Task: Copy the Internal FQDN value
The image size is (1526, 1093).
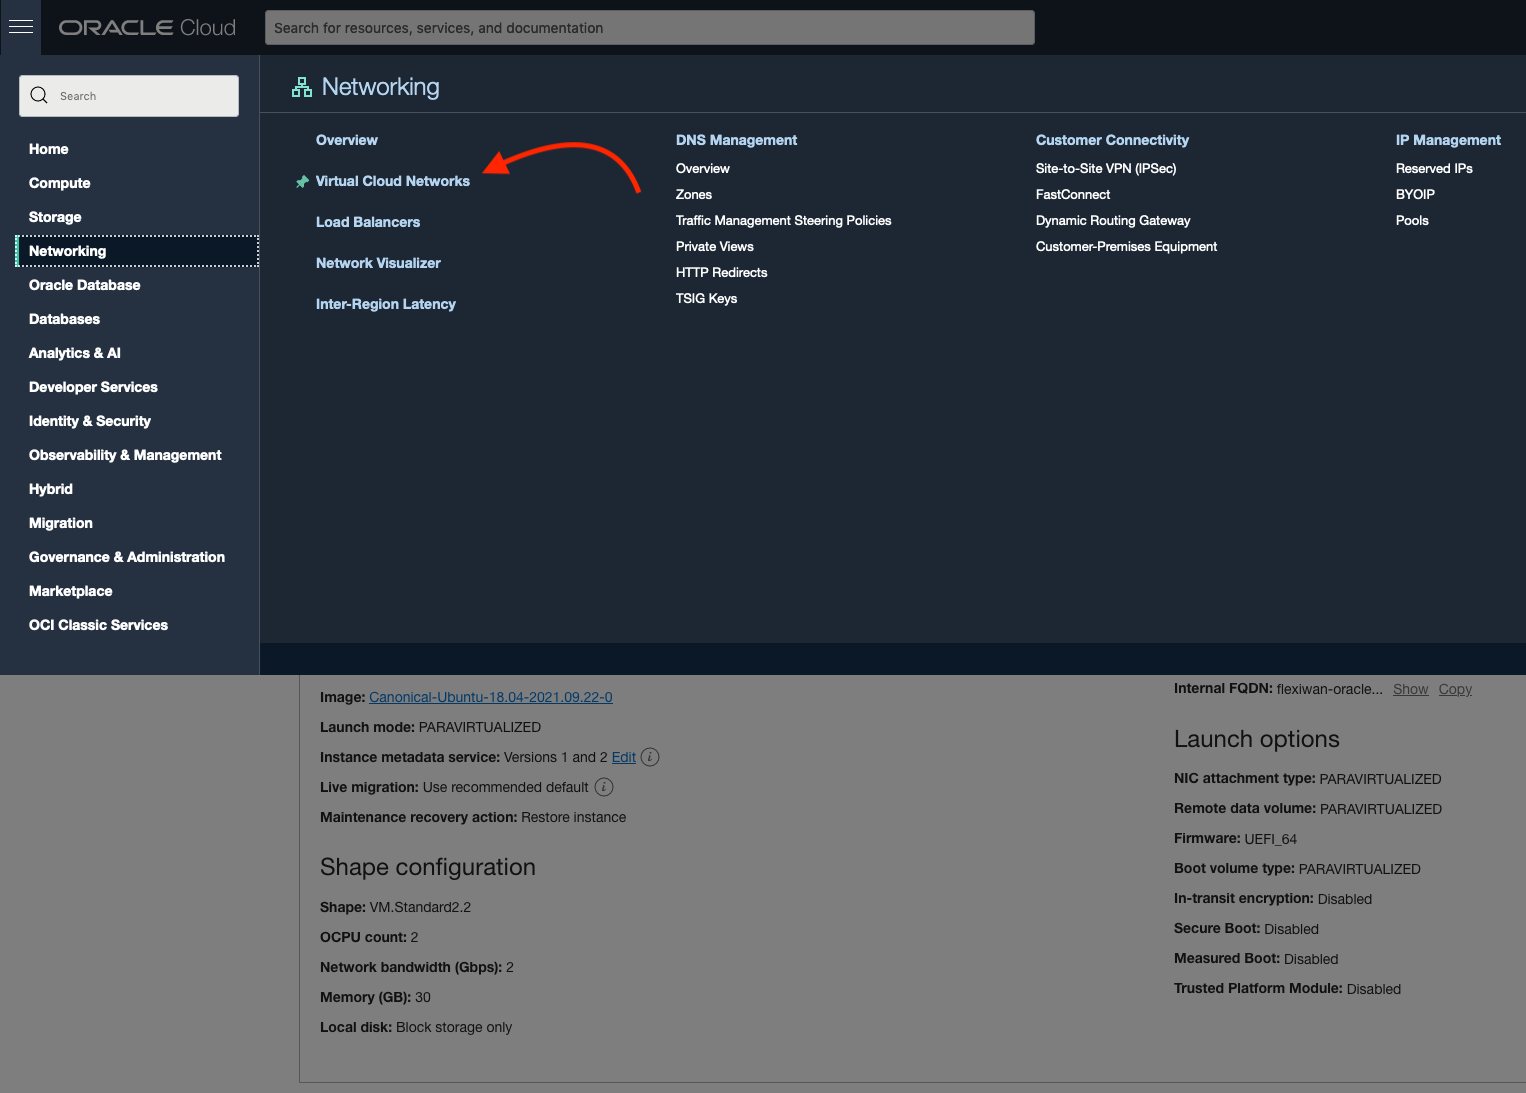Action: pos(1455,689)
